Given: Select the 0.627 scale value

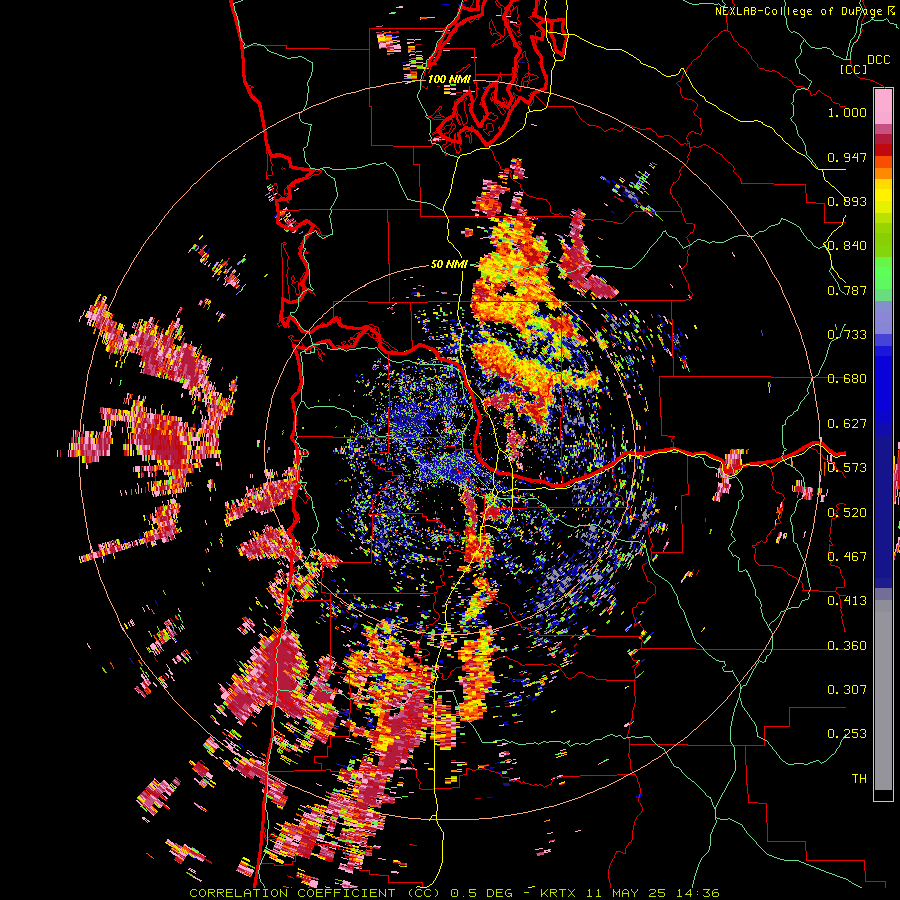Looking at the screenshot, I should [847, 424].
